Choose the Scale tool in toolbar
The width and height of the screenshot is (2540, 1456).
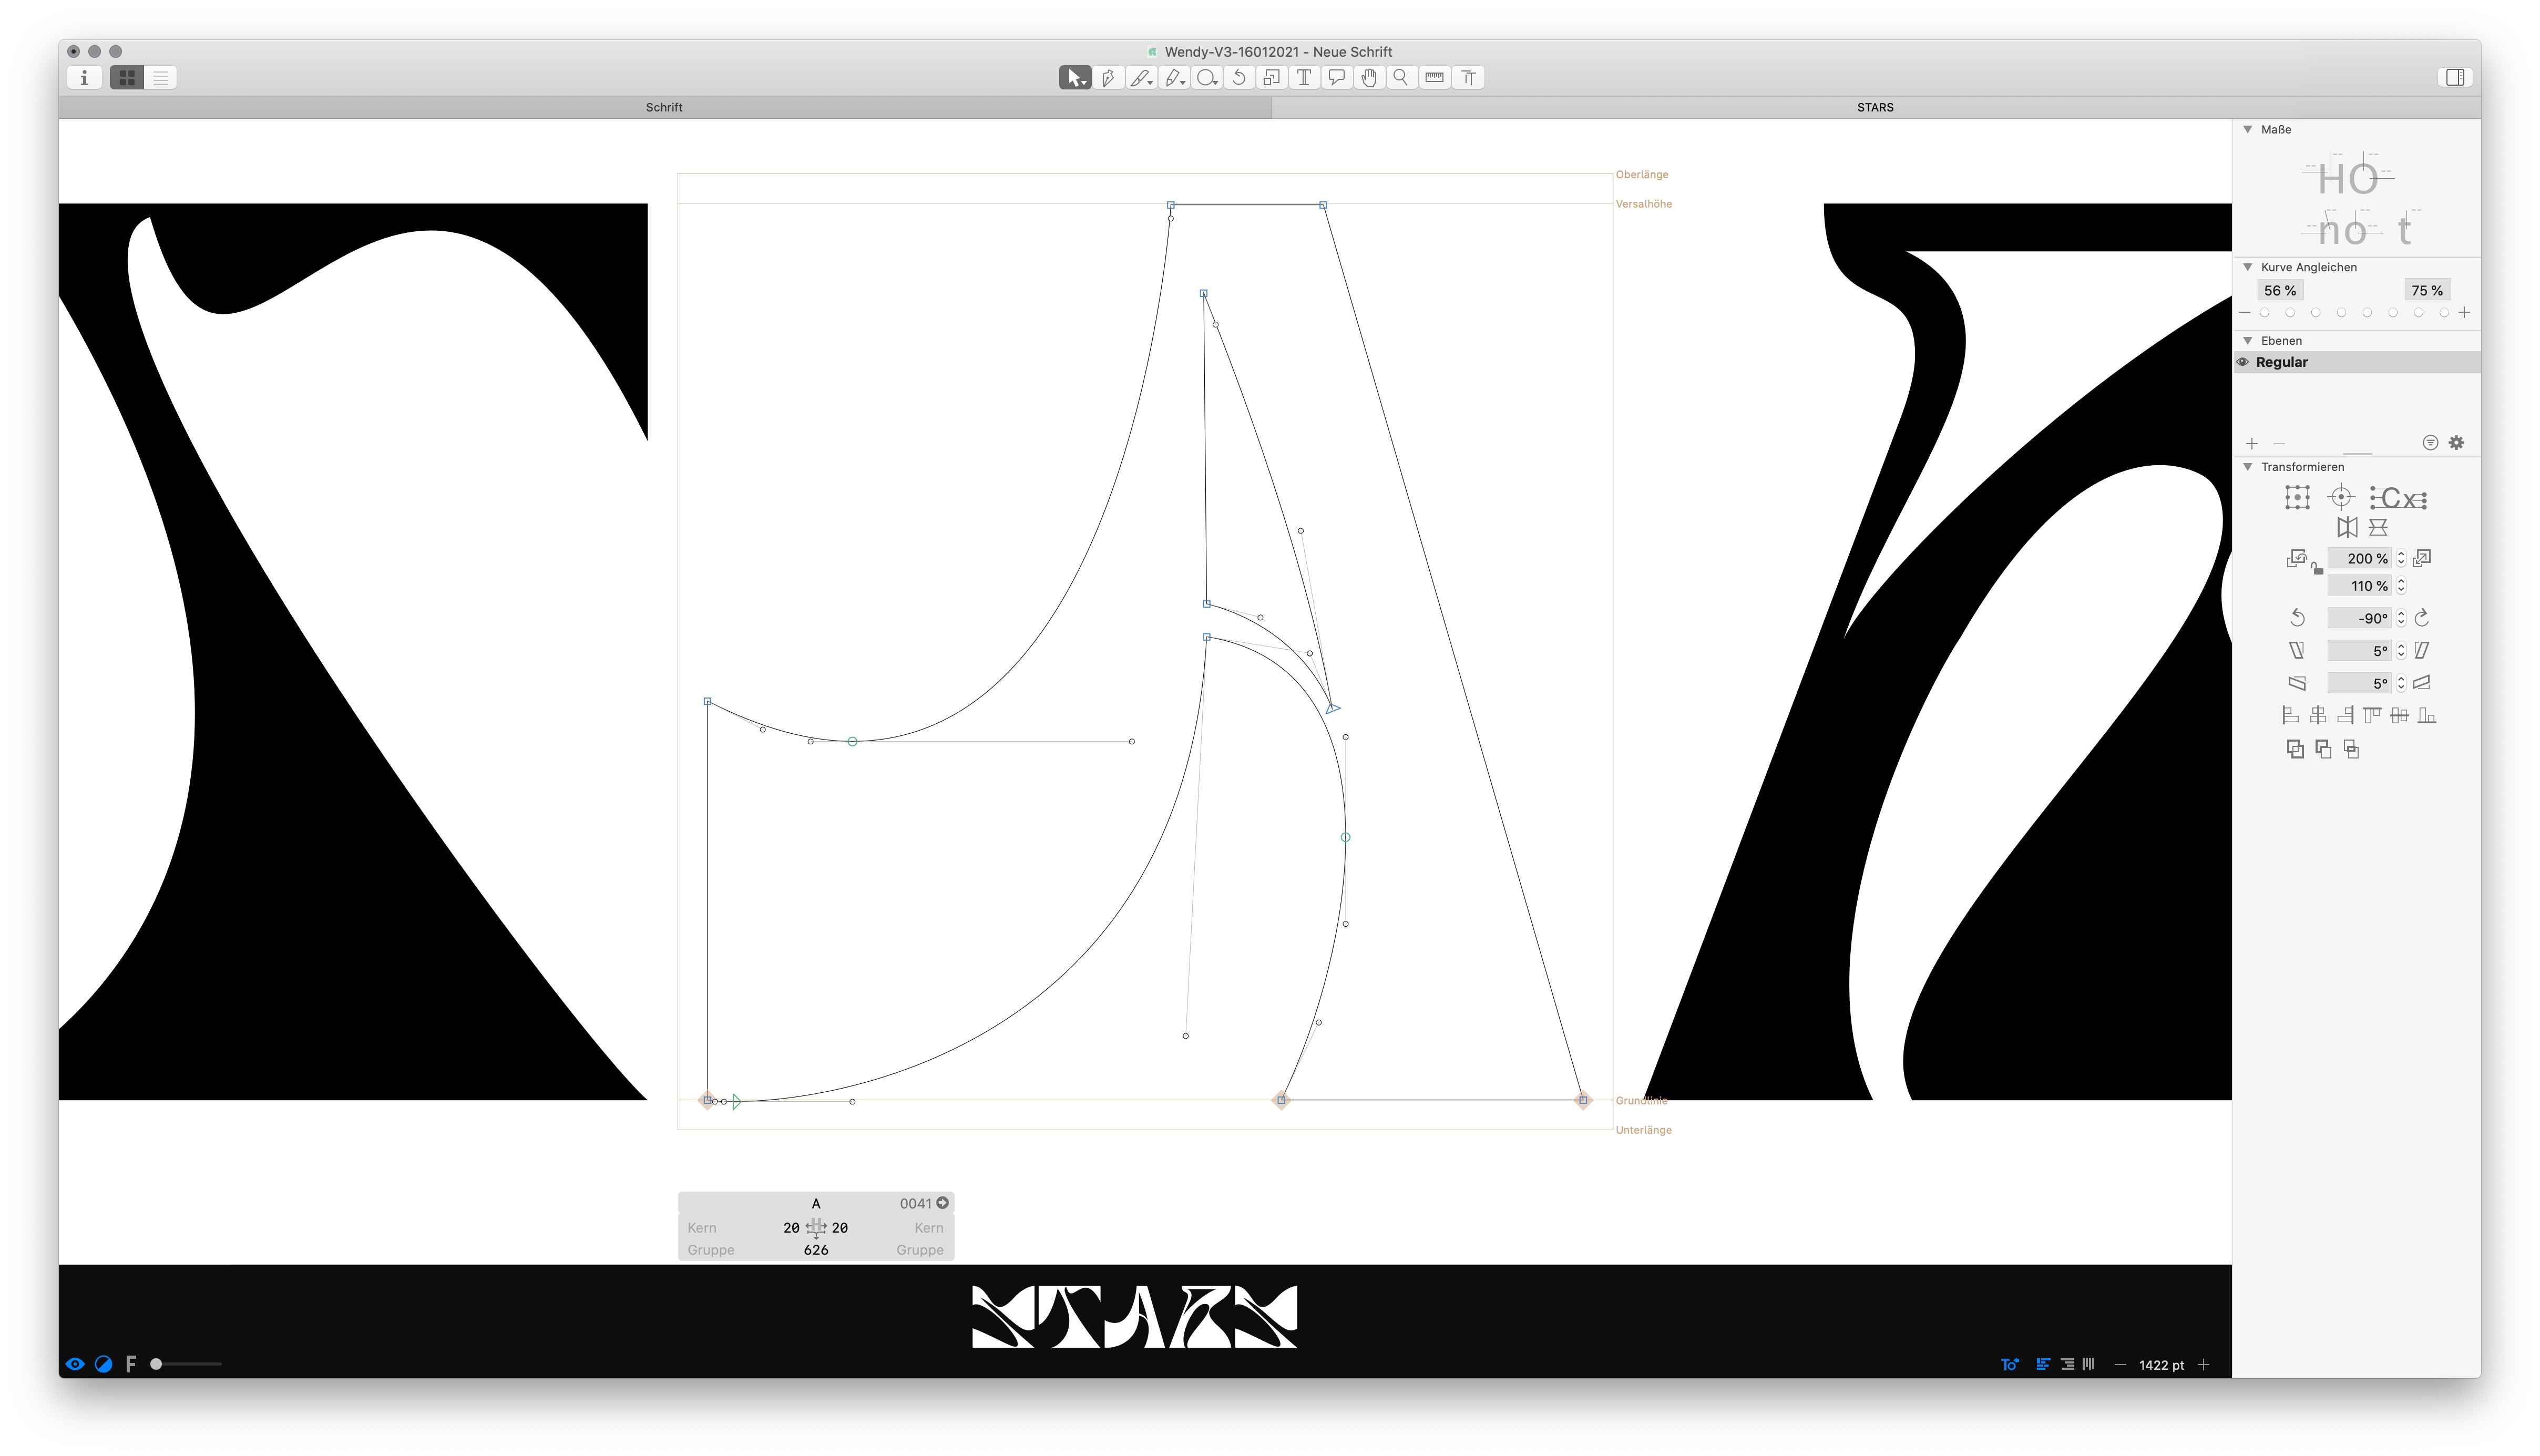tap(1271, 77)
